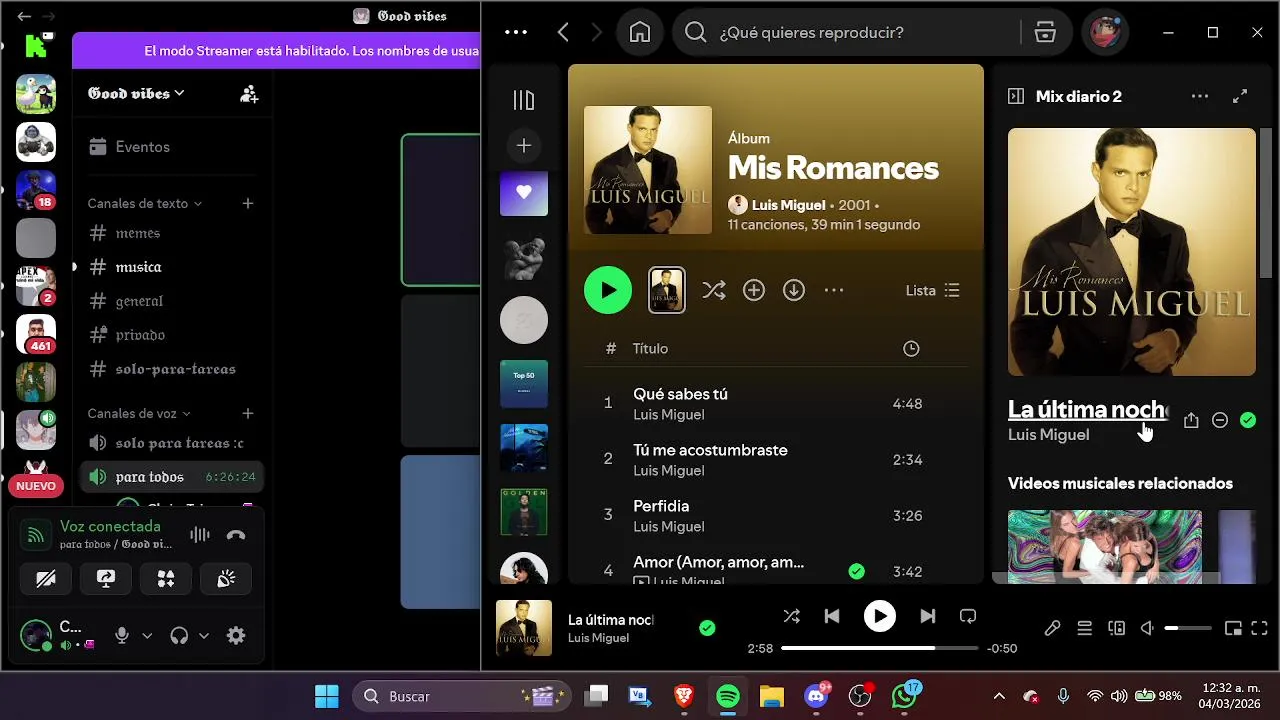Open Connect to a device icon
The image size is (1280, 720).
(x=1117, y=629)
